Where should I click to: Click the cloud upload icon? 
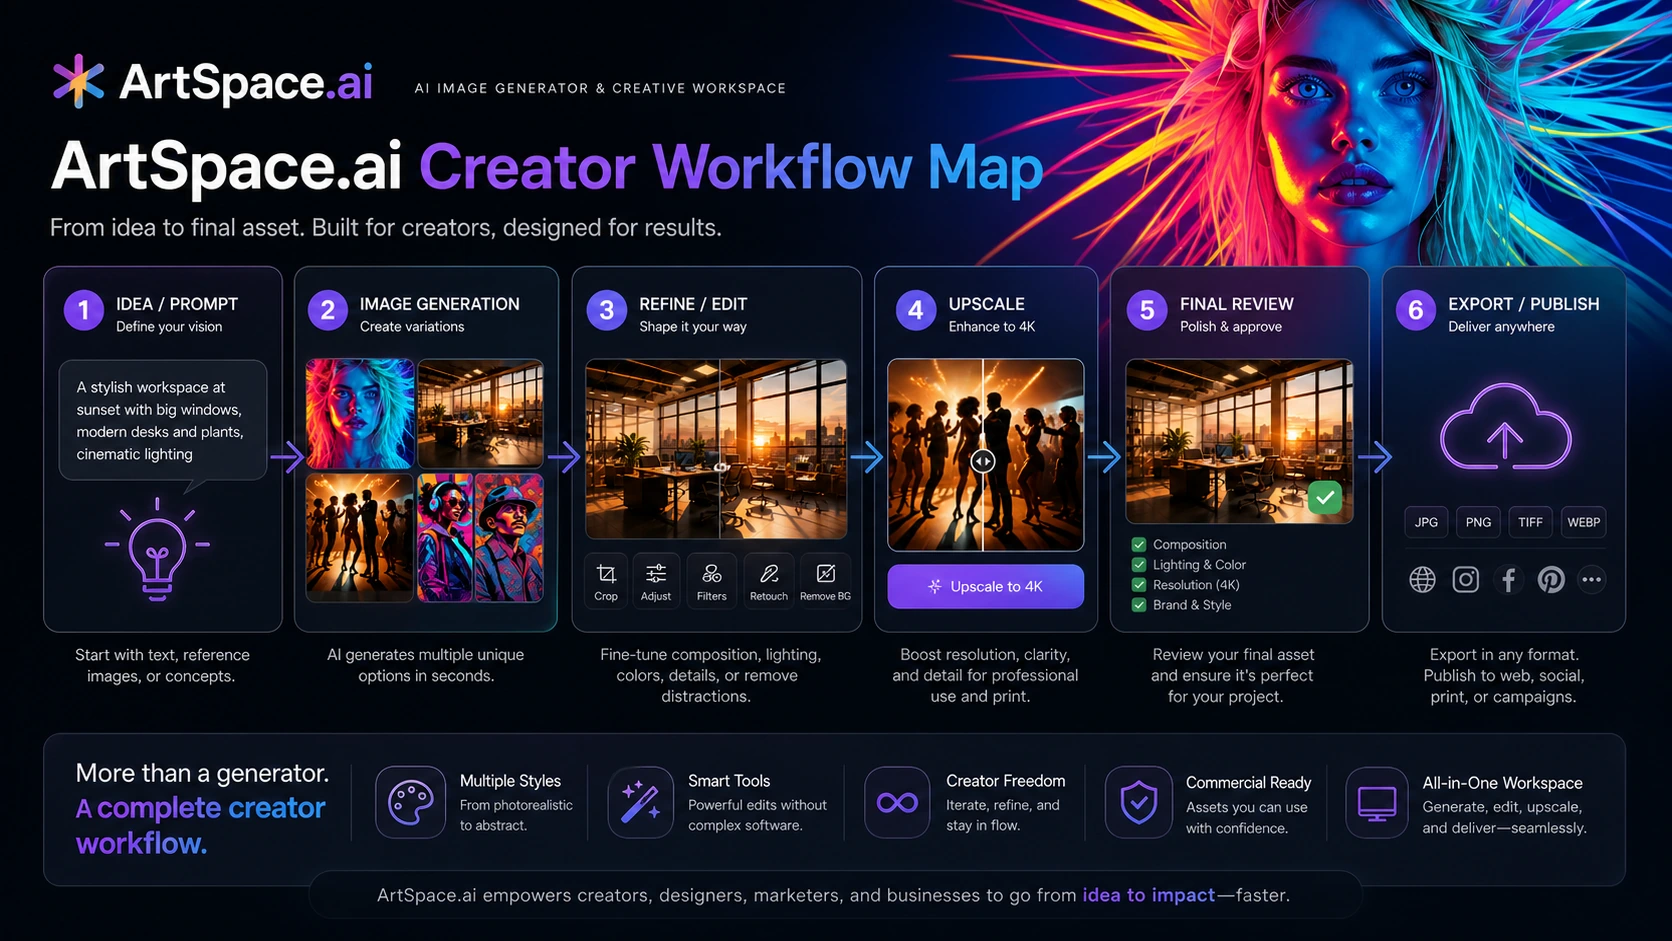tap(1505, 427)
